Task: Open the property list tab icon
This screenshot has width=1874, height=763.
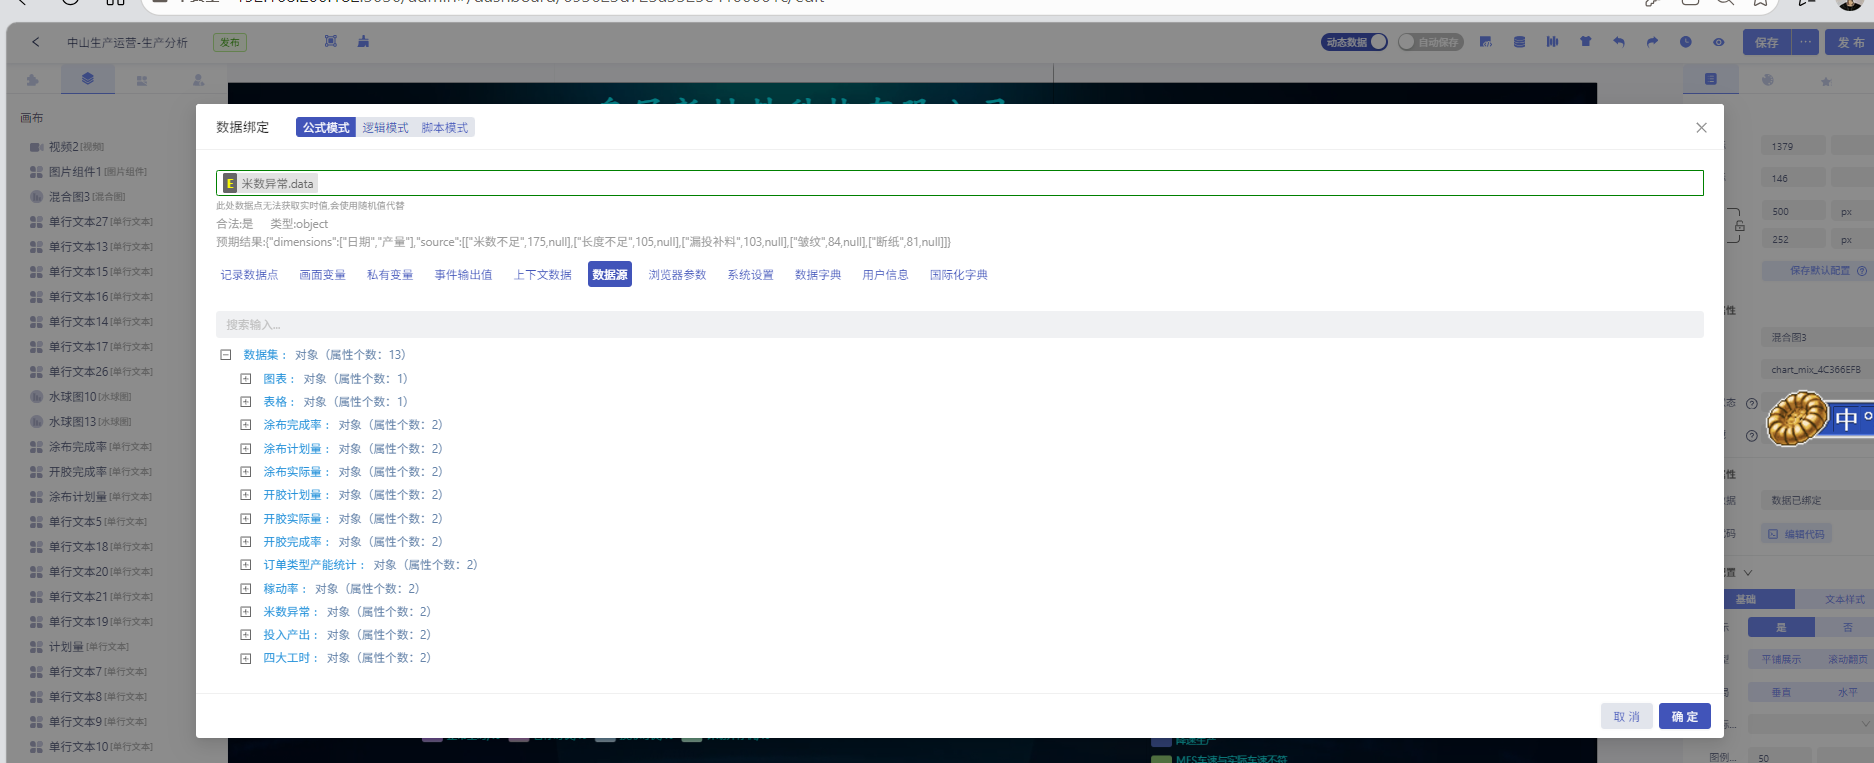Action: (1711, 79)
